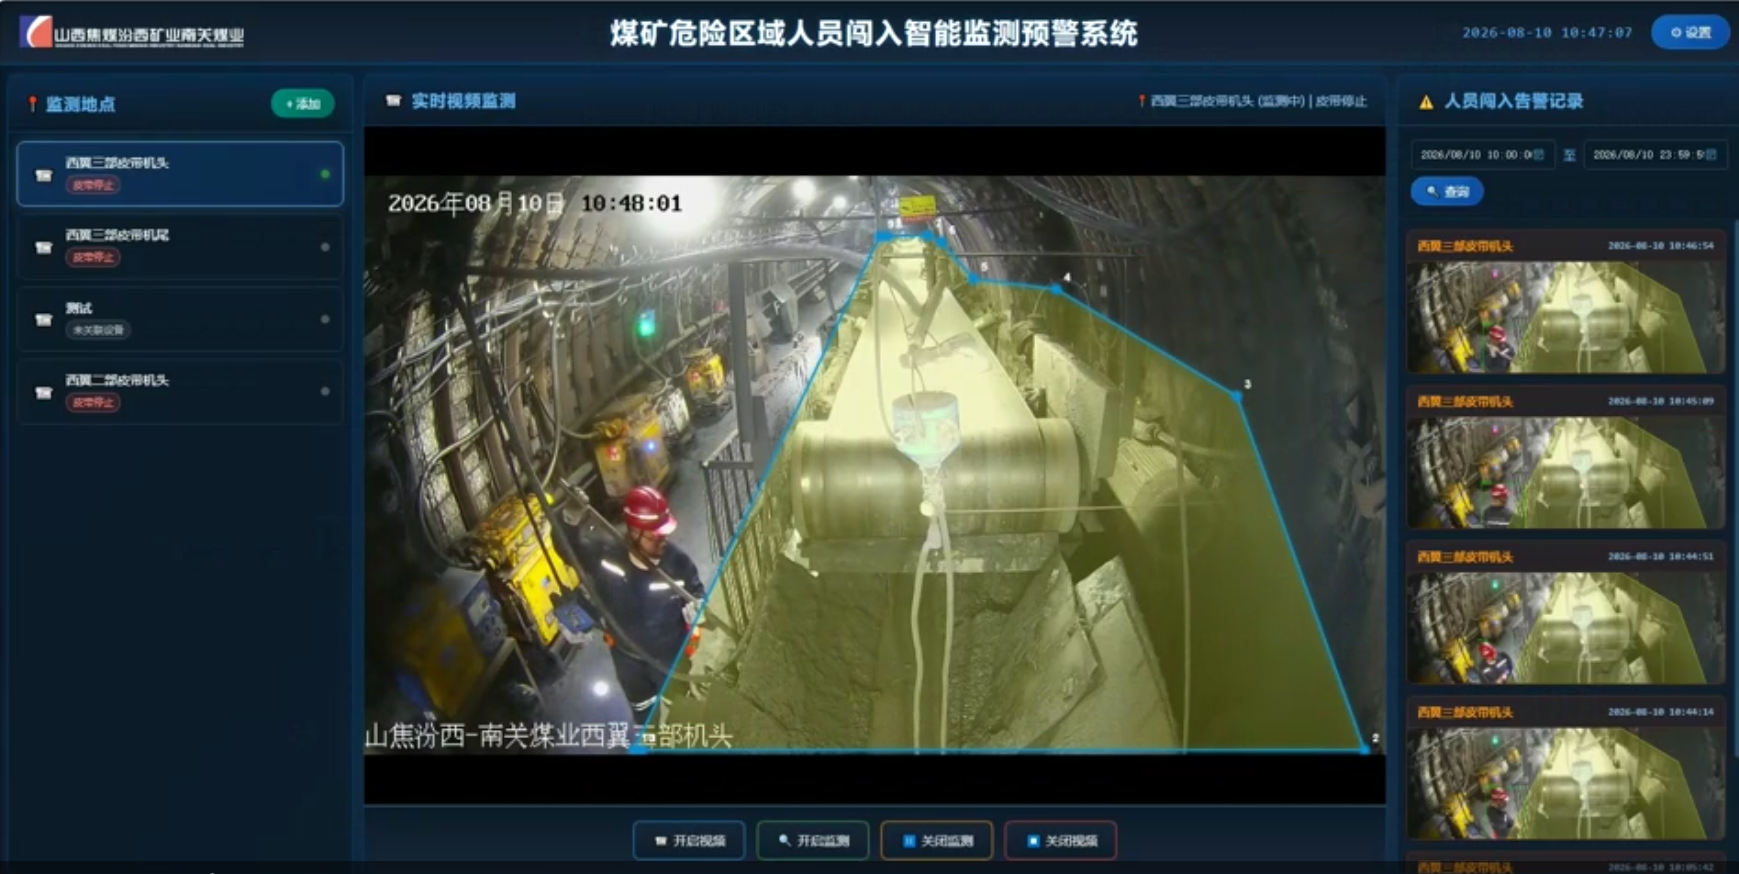Click the 实时视频监测 panel heading
The height and width of the screenshot is (874, 1739).
pos(464,101)
